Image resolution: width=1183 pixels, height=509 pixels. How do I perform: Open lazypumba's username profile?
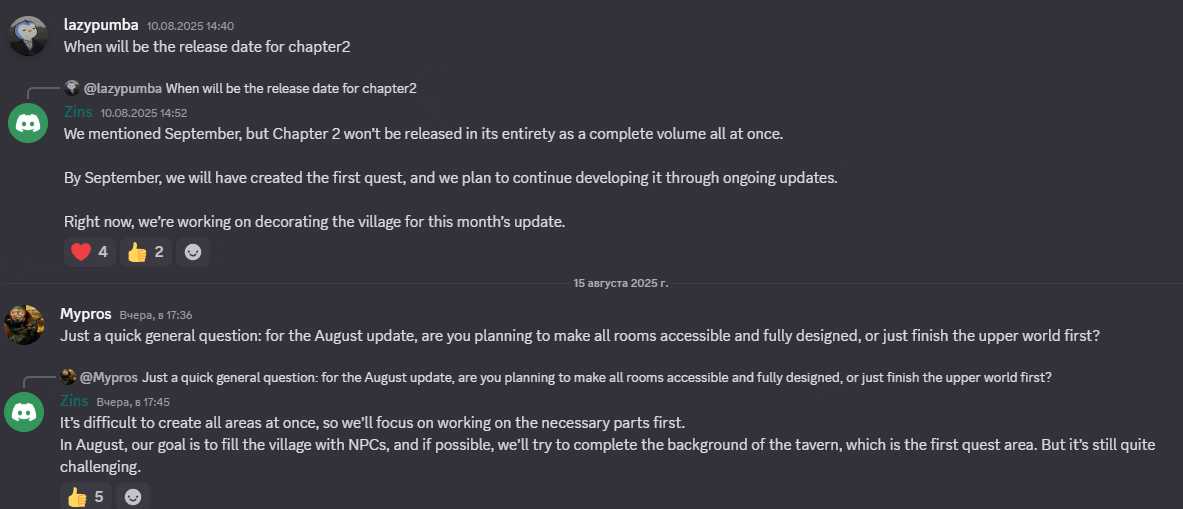[101, 24]
